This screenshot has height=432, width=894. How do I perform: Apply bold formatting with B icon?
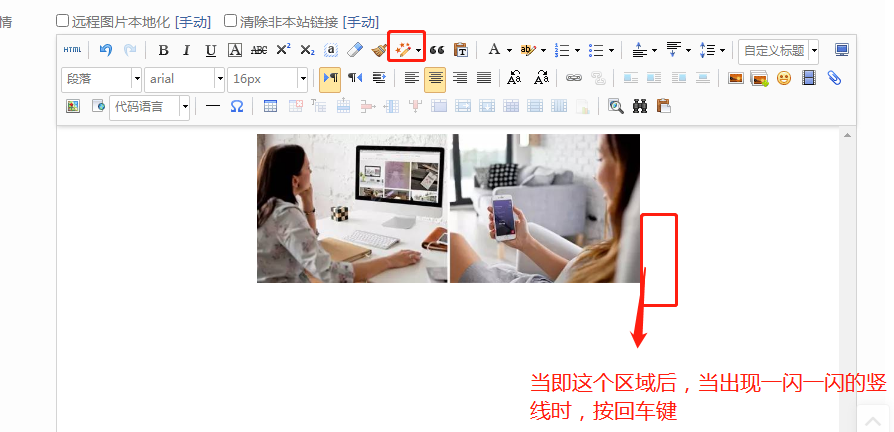[x=163, y=50]
